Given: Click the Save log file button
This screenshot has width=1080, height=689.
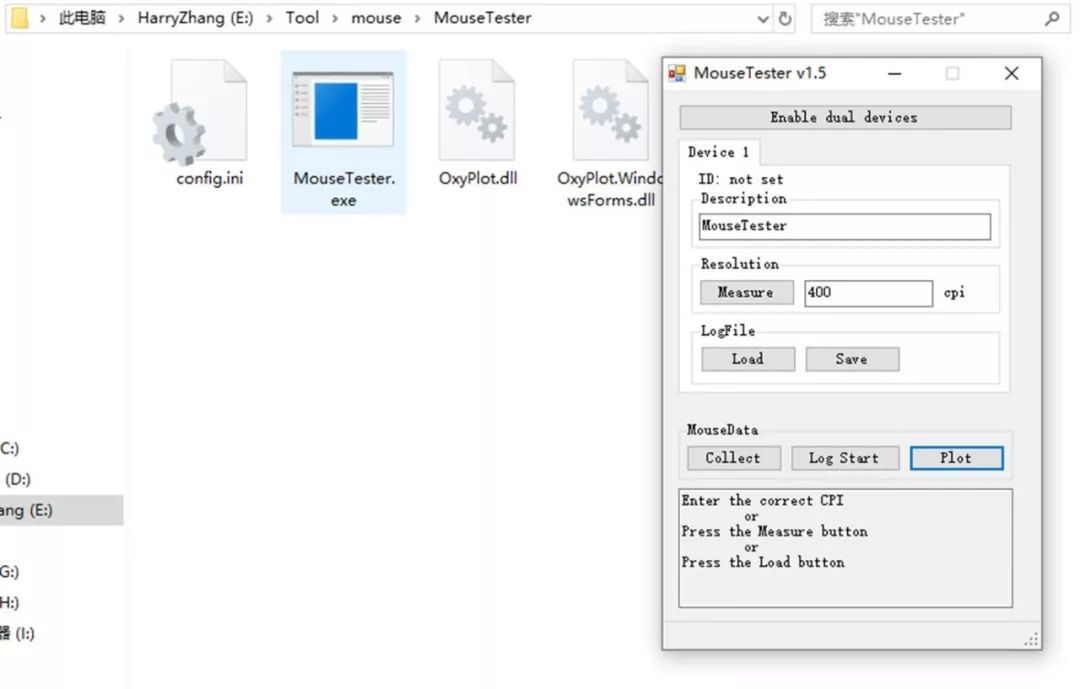Looking at the screenshot, I should (x=852, y=359).
